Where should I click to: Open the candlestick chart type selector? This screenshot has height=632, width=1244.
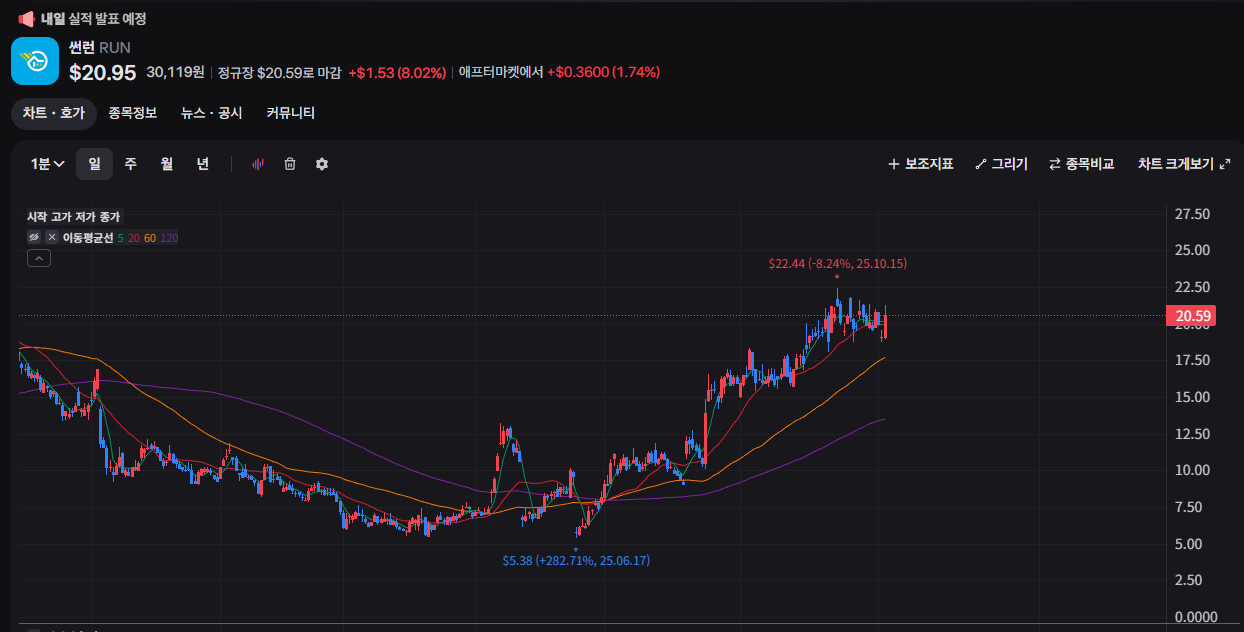tap(257, 164)
